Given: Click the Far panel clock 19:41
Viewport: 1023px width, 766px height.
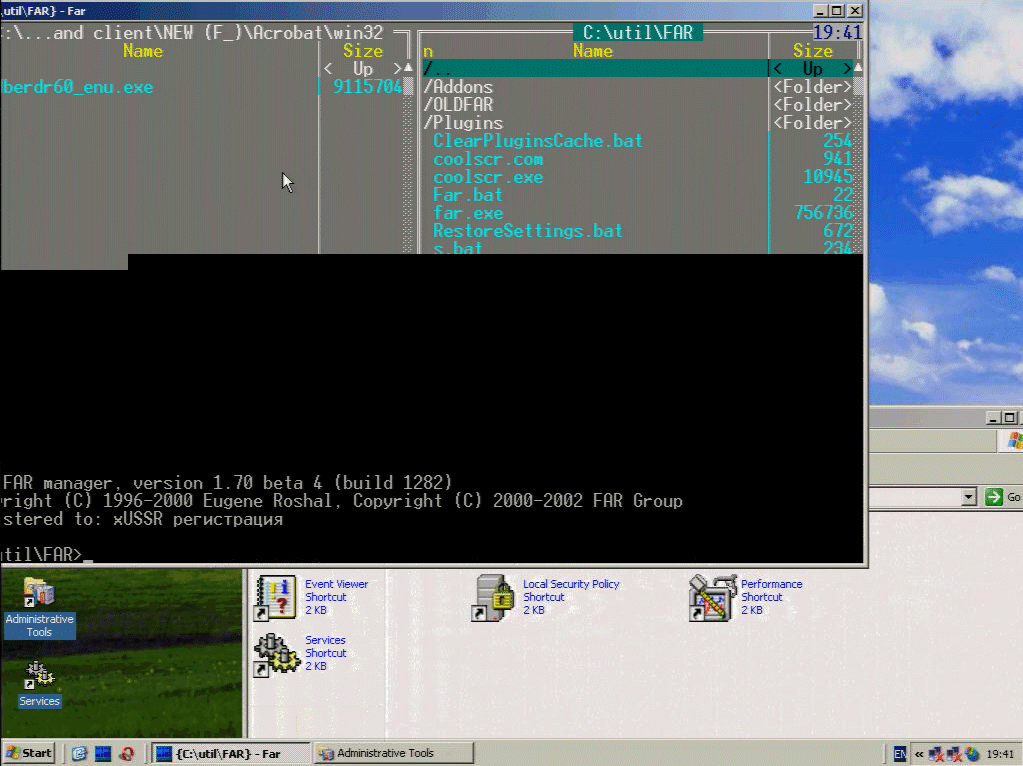Looking at the screenshot, I should pos(838,33).
